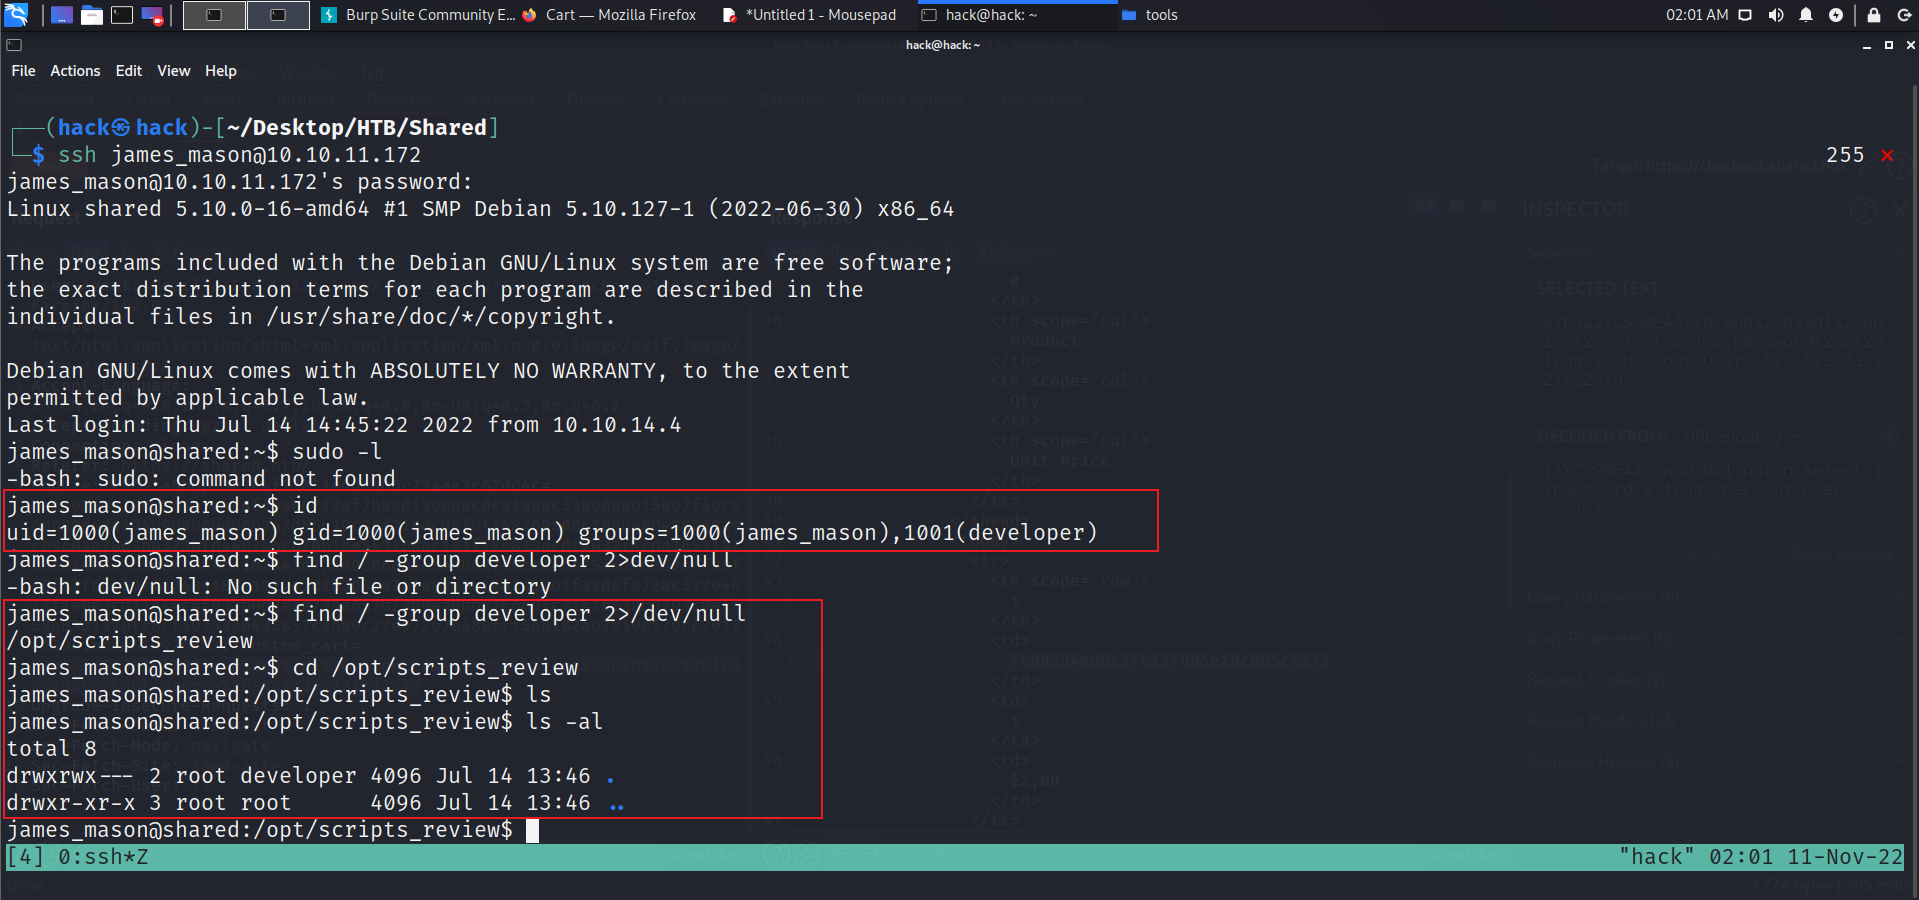Open the display settings tray icon

pyautogui.click(x=1745, y=15)
